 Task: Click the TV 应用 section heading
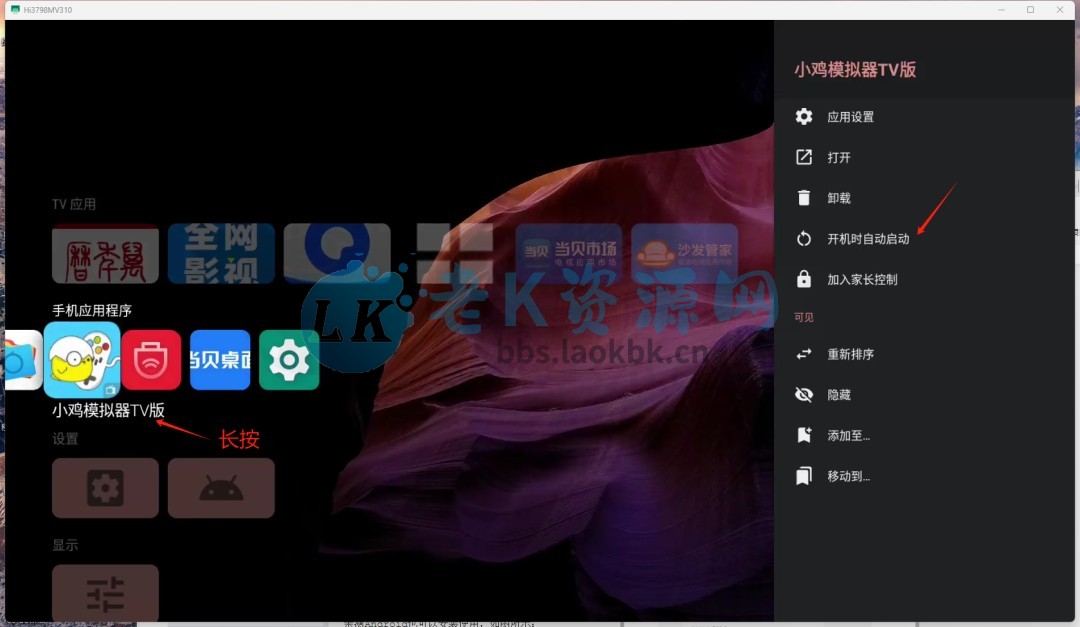click(74, 204)
